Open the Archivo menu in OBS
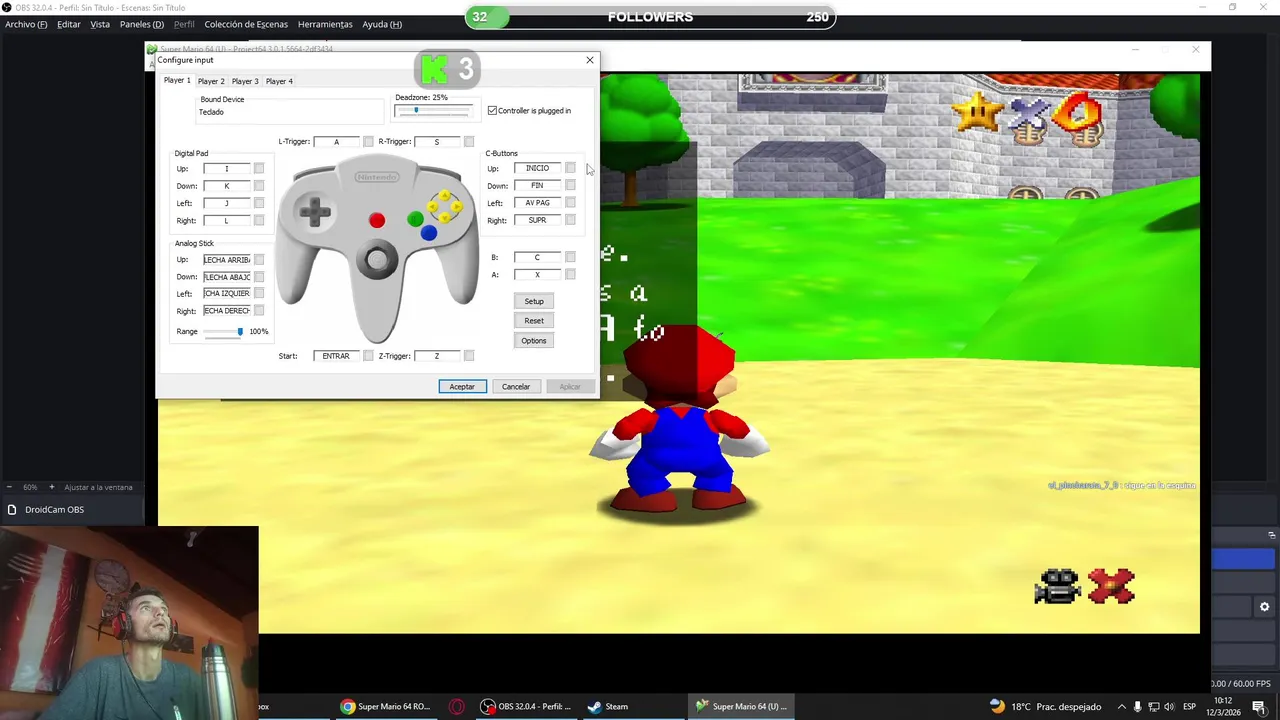The width and height of the screenshot is (1280, 720). coord(26,24)
